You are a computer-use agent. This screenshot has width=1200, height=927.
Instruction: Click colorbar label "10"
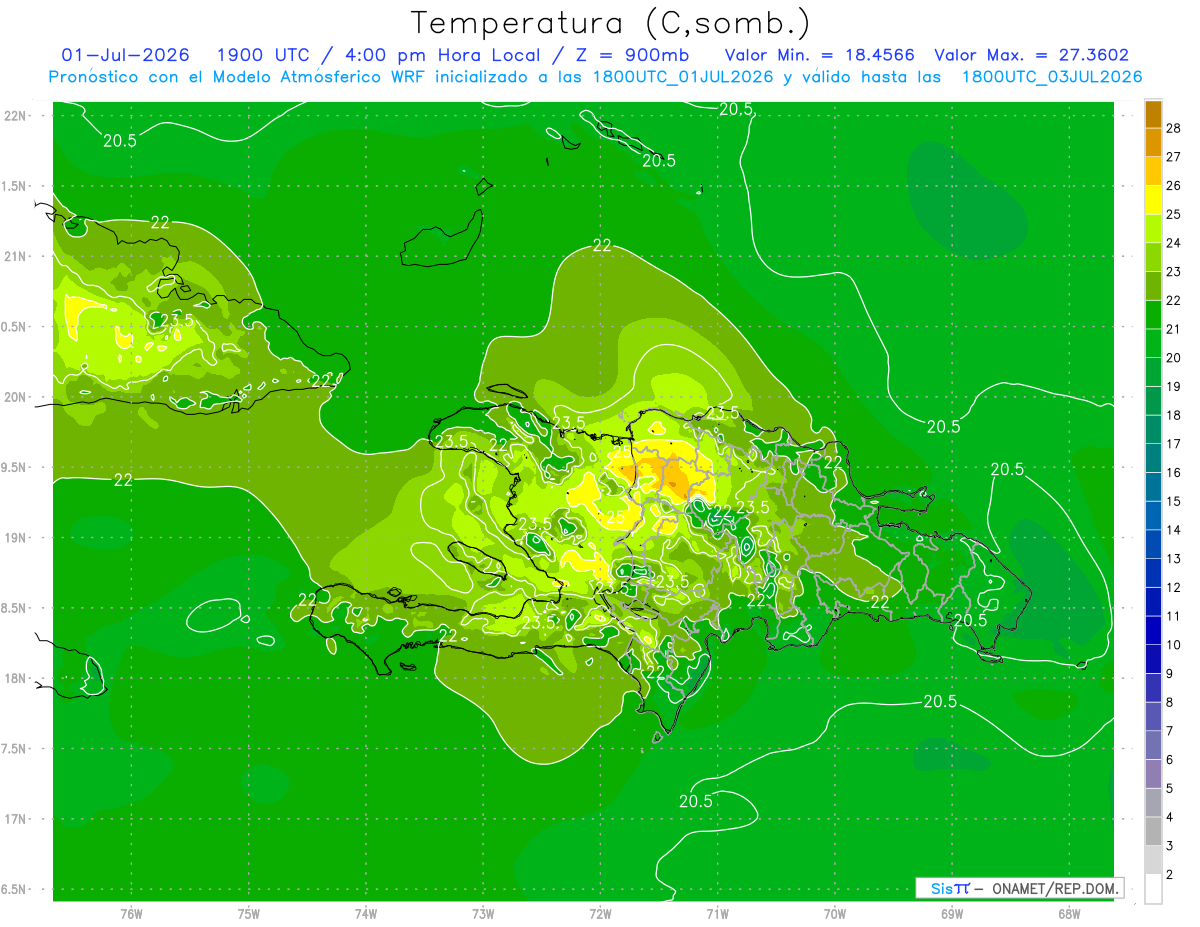pos(1174,645)
